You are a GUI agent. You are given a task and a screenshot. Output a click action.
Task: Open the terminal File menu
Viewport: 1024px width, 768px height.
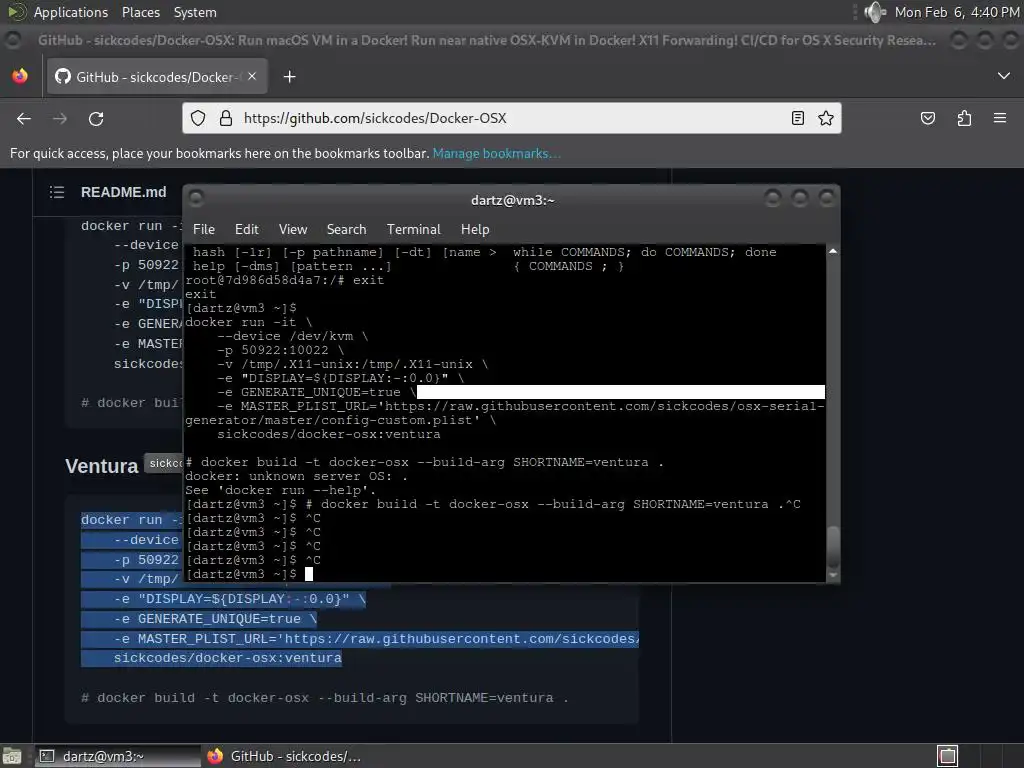point(204,229)
